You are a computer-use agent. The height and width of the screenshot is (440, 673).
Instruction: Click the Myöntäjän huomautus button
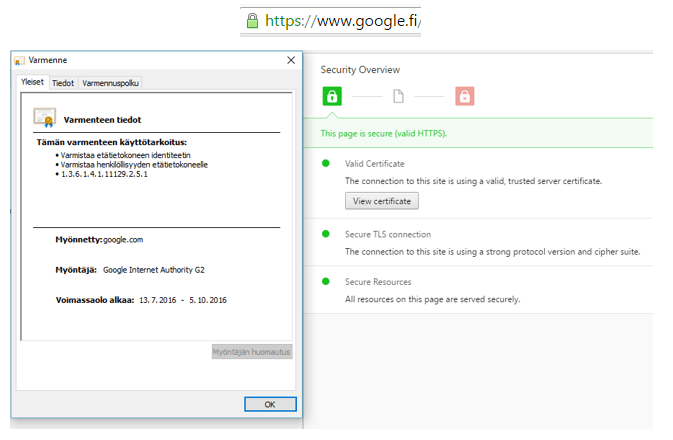[252, 352]
